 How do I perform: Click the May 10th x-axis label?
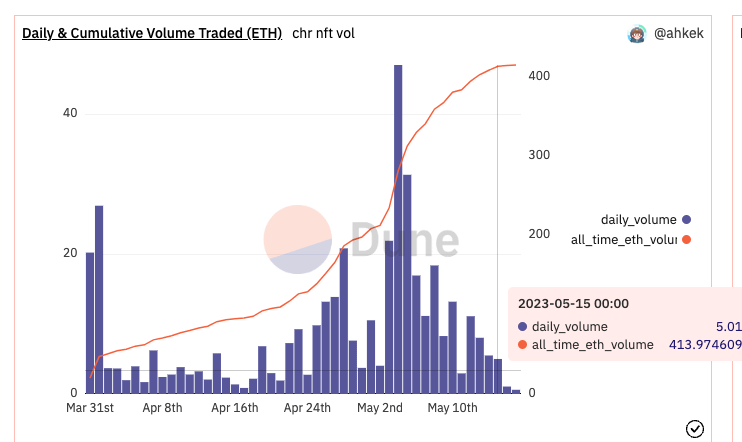[452, 408]
